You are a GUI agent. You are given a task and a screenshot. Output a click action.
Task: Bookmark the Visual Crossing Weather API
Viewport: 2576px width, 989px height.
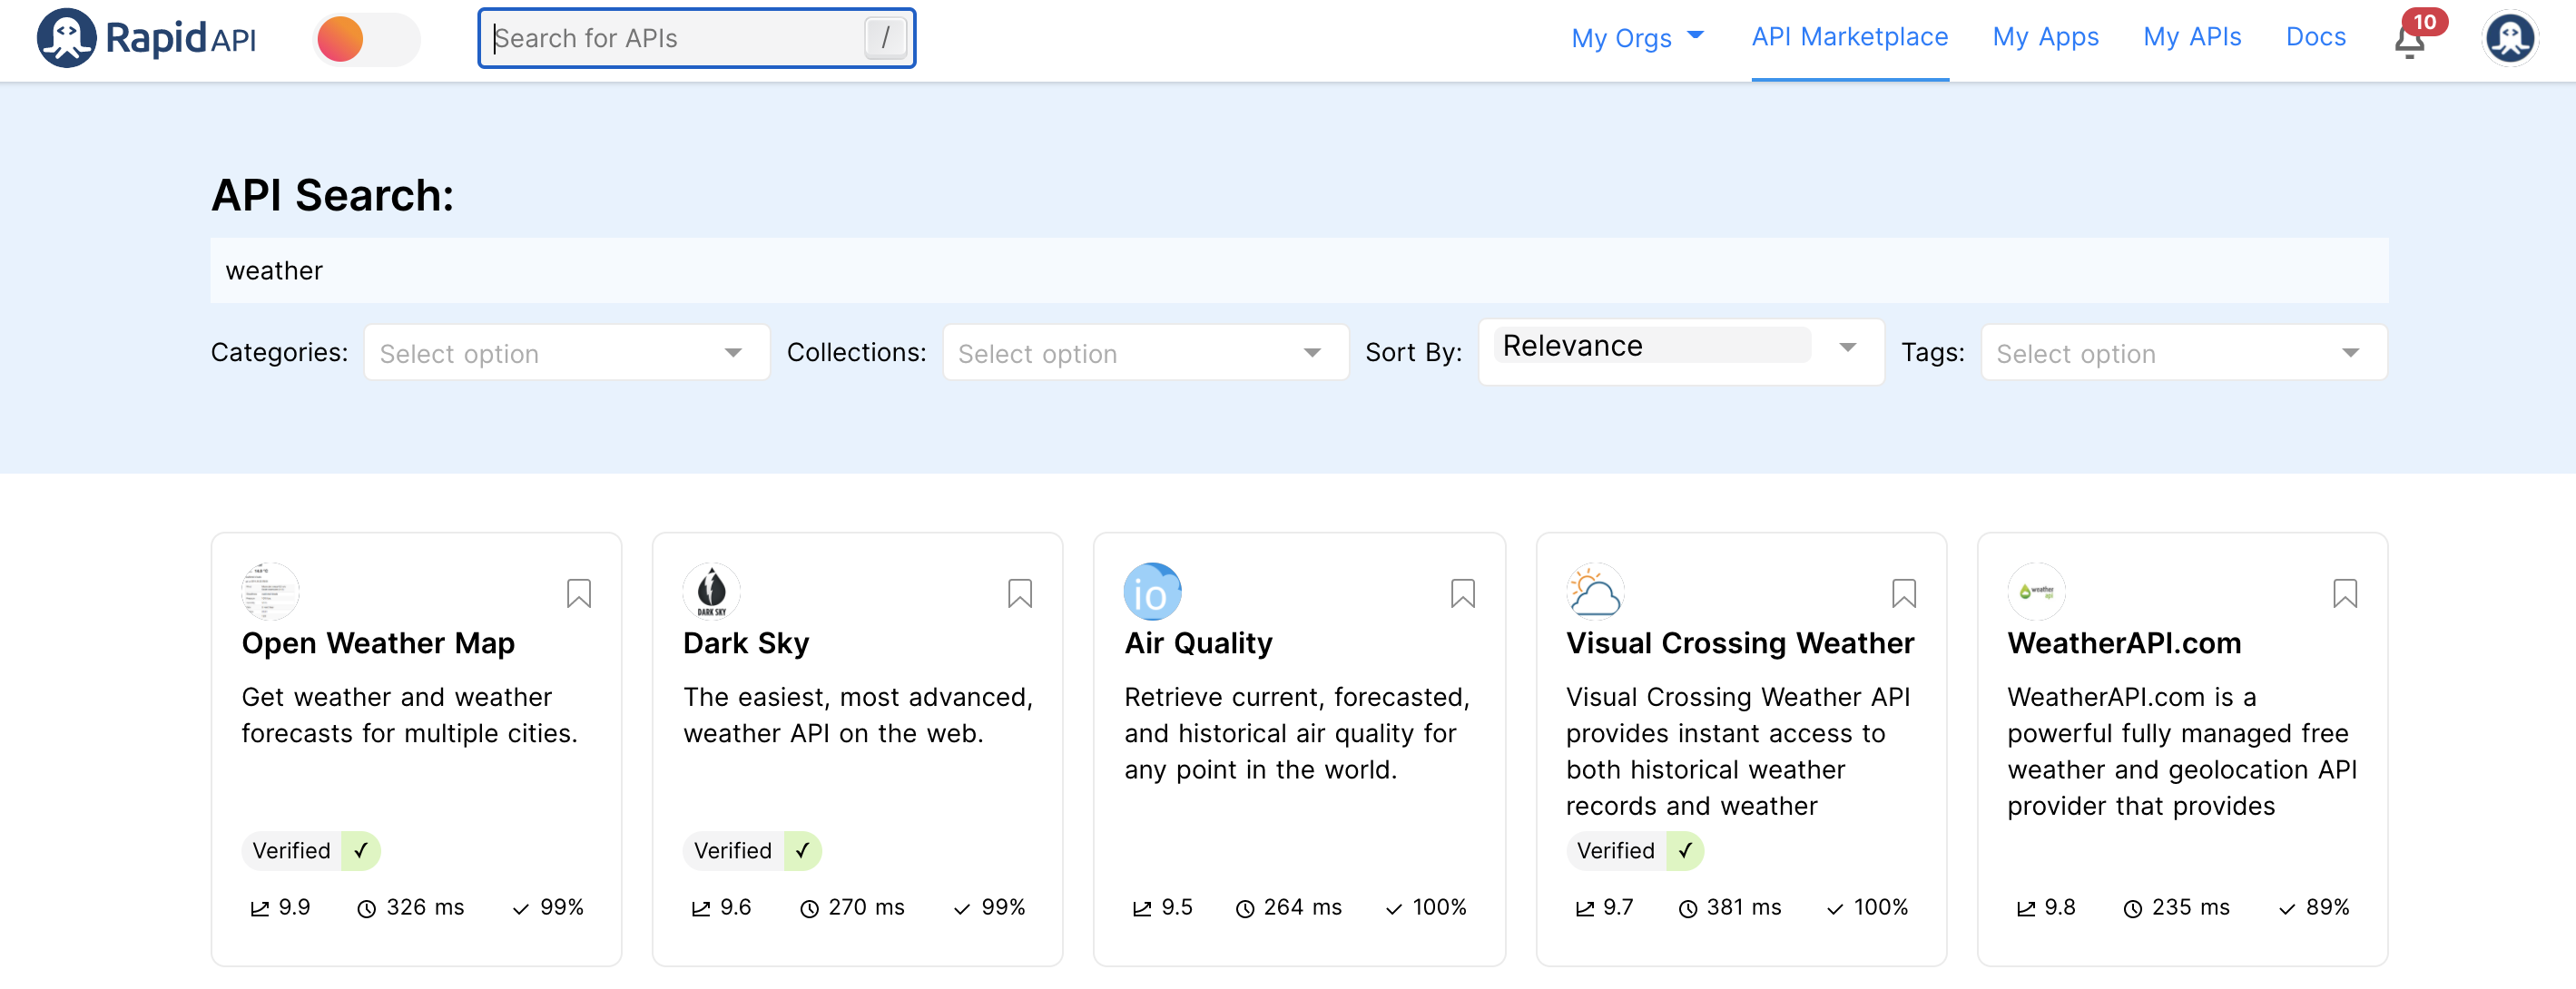[x=1903, y=594]
